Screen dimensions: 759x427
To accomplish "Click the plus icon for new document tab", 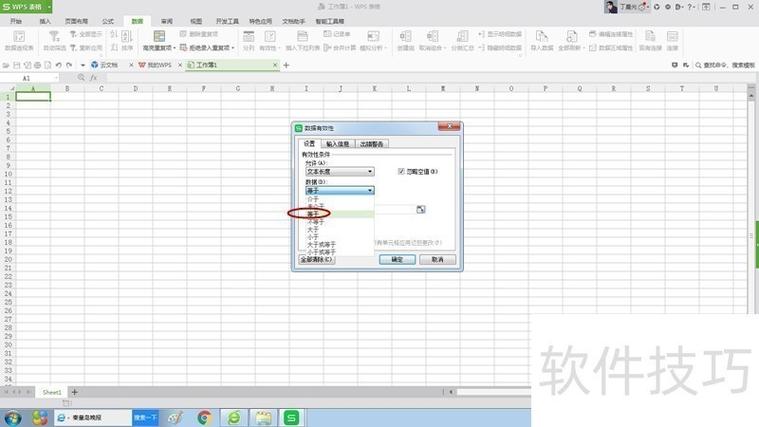I will point(286,65).
